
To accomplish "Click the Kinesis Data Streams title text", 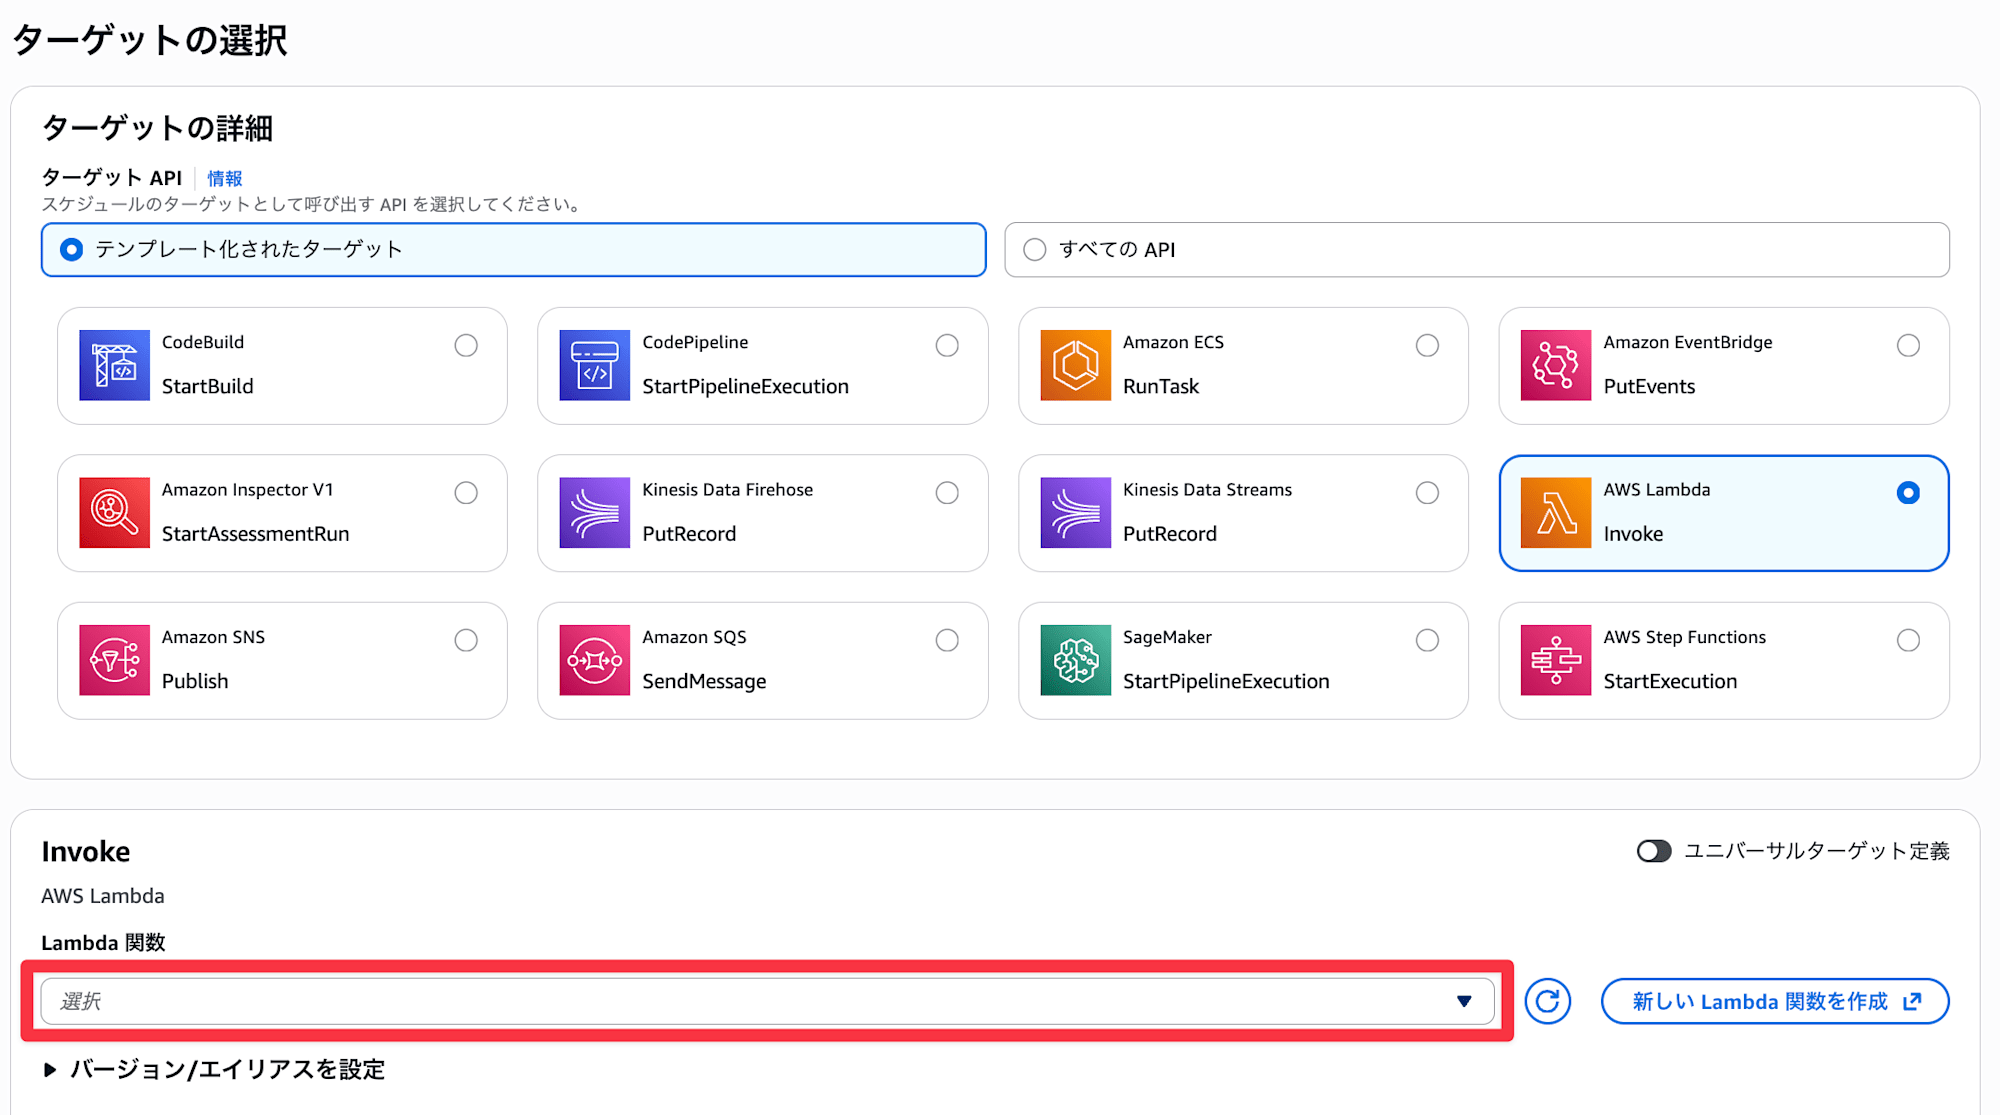I will [x=1208, y=490].
